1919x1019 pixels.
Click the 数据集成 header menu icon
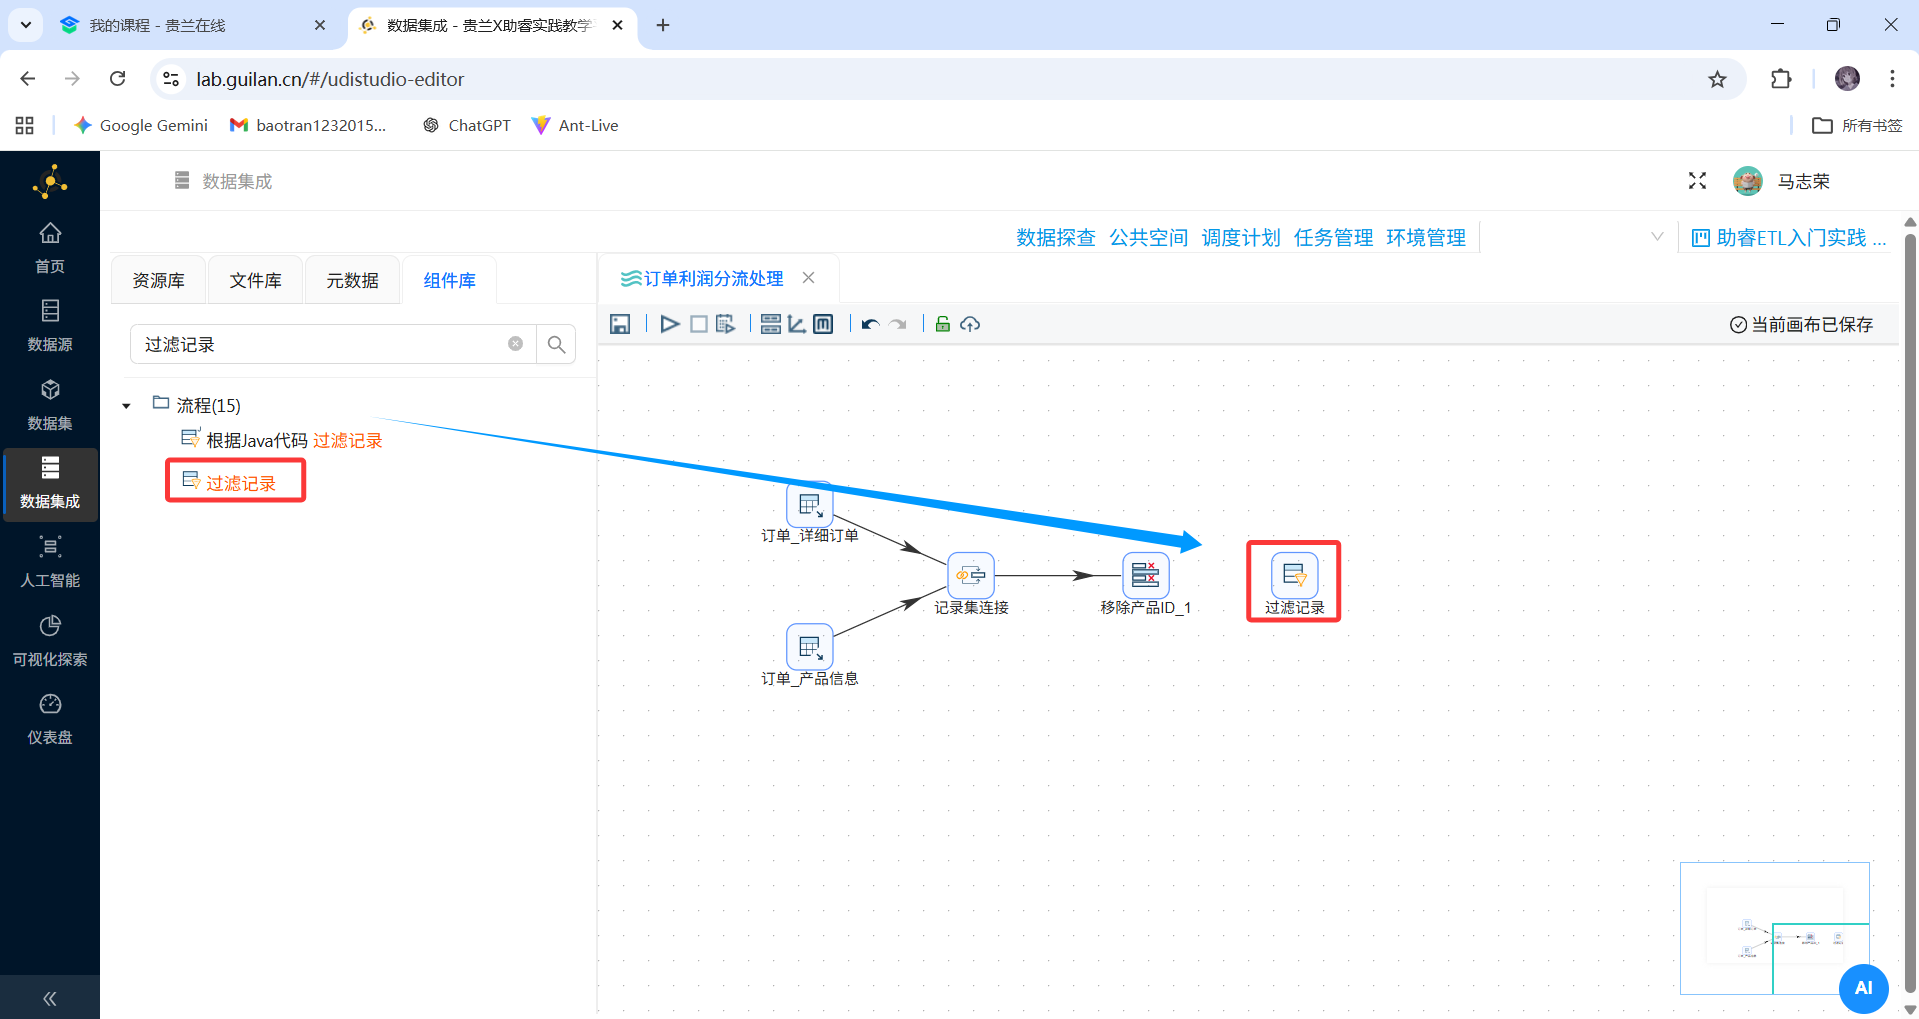(182, 180)
